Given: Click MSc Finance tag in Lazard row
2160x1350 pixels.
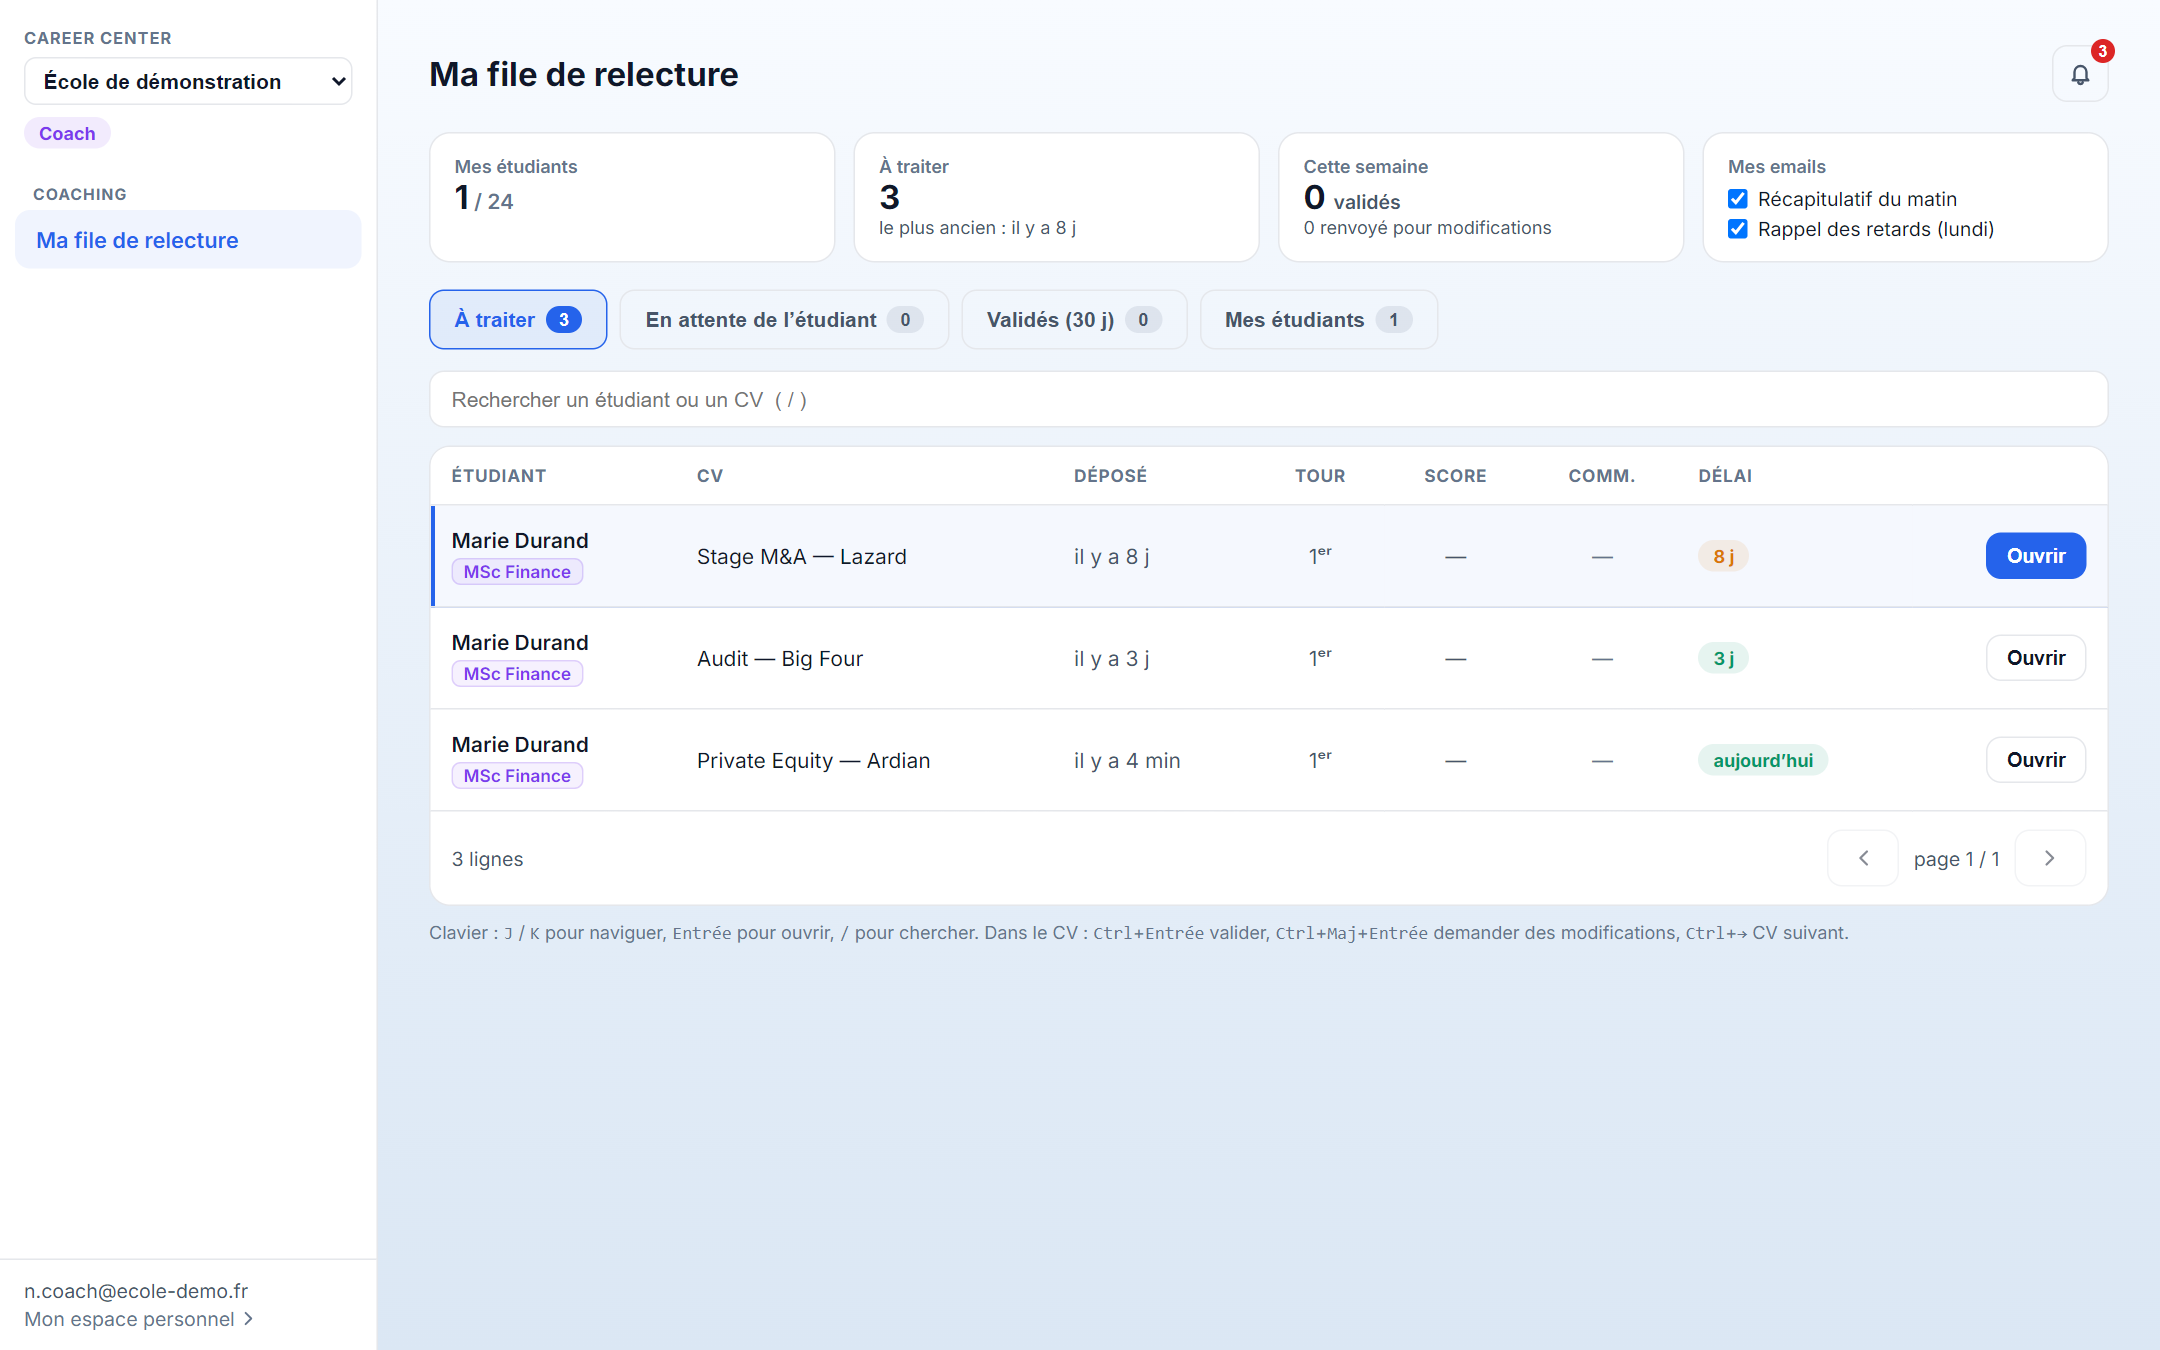Looking at the screenshot, I should pos(517,572).
